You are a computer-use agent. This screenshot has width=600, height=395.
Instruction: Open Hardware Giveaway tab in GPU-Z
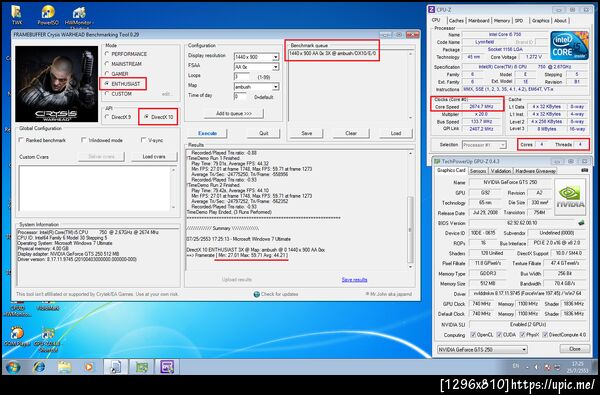point(535,171)
